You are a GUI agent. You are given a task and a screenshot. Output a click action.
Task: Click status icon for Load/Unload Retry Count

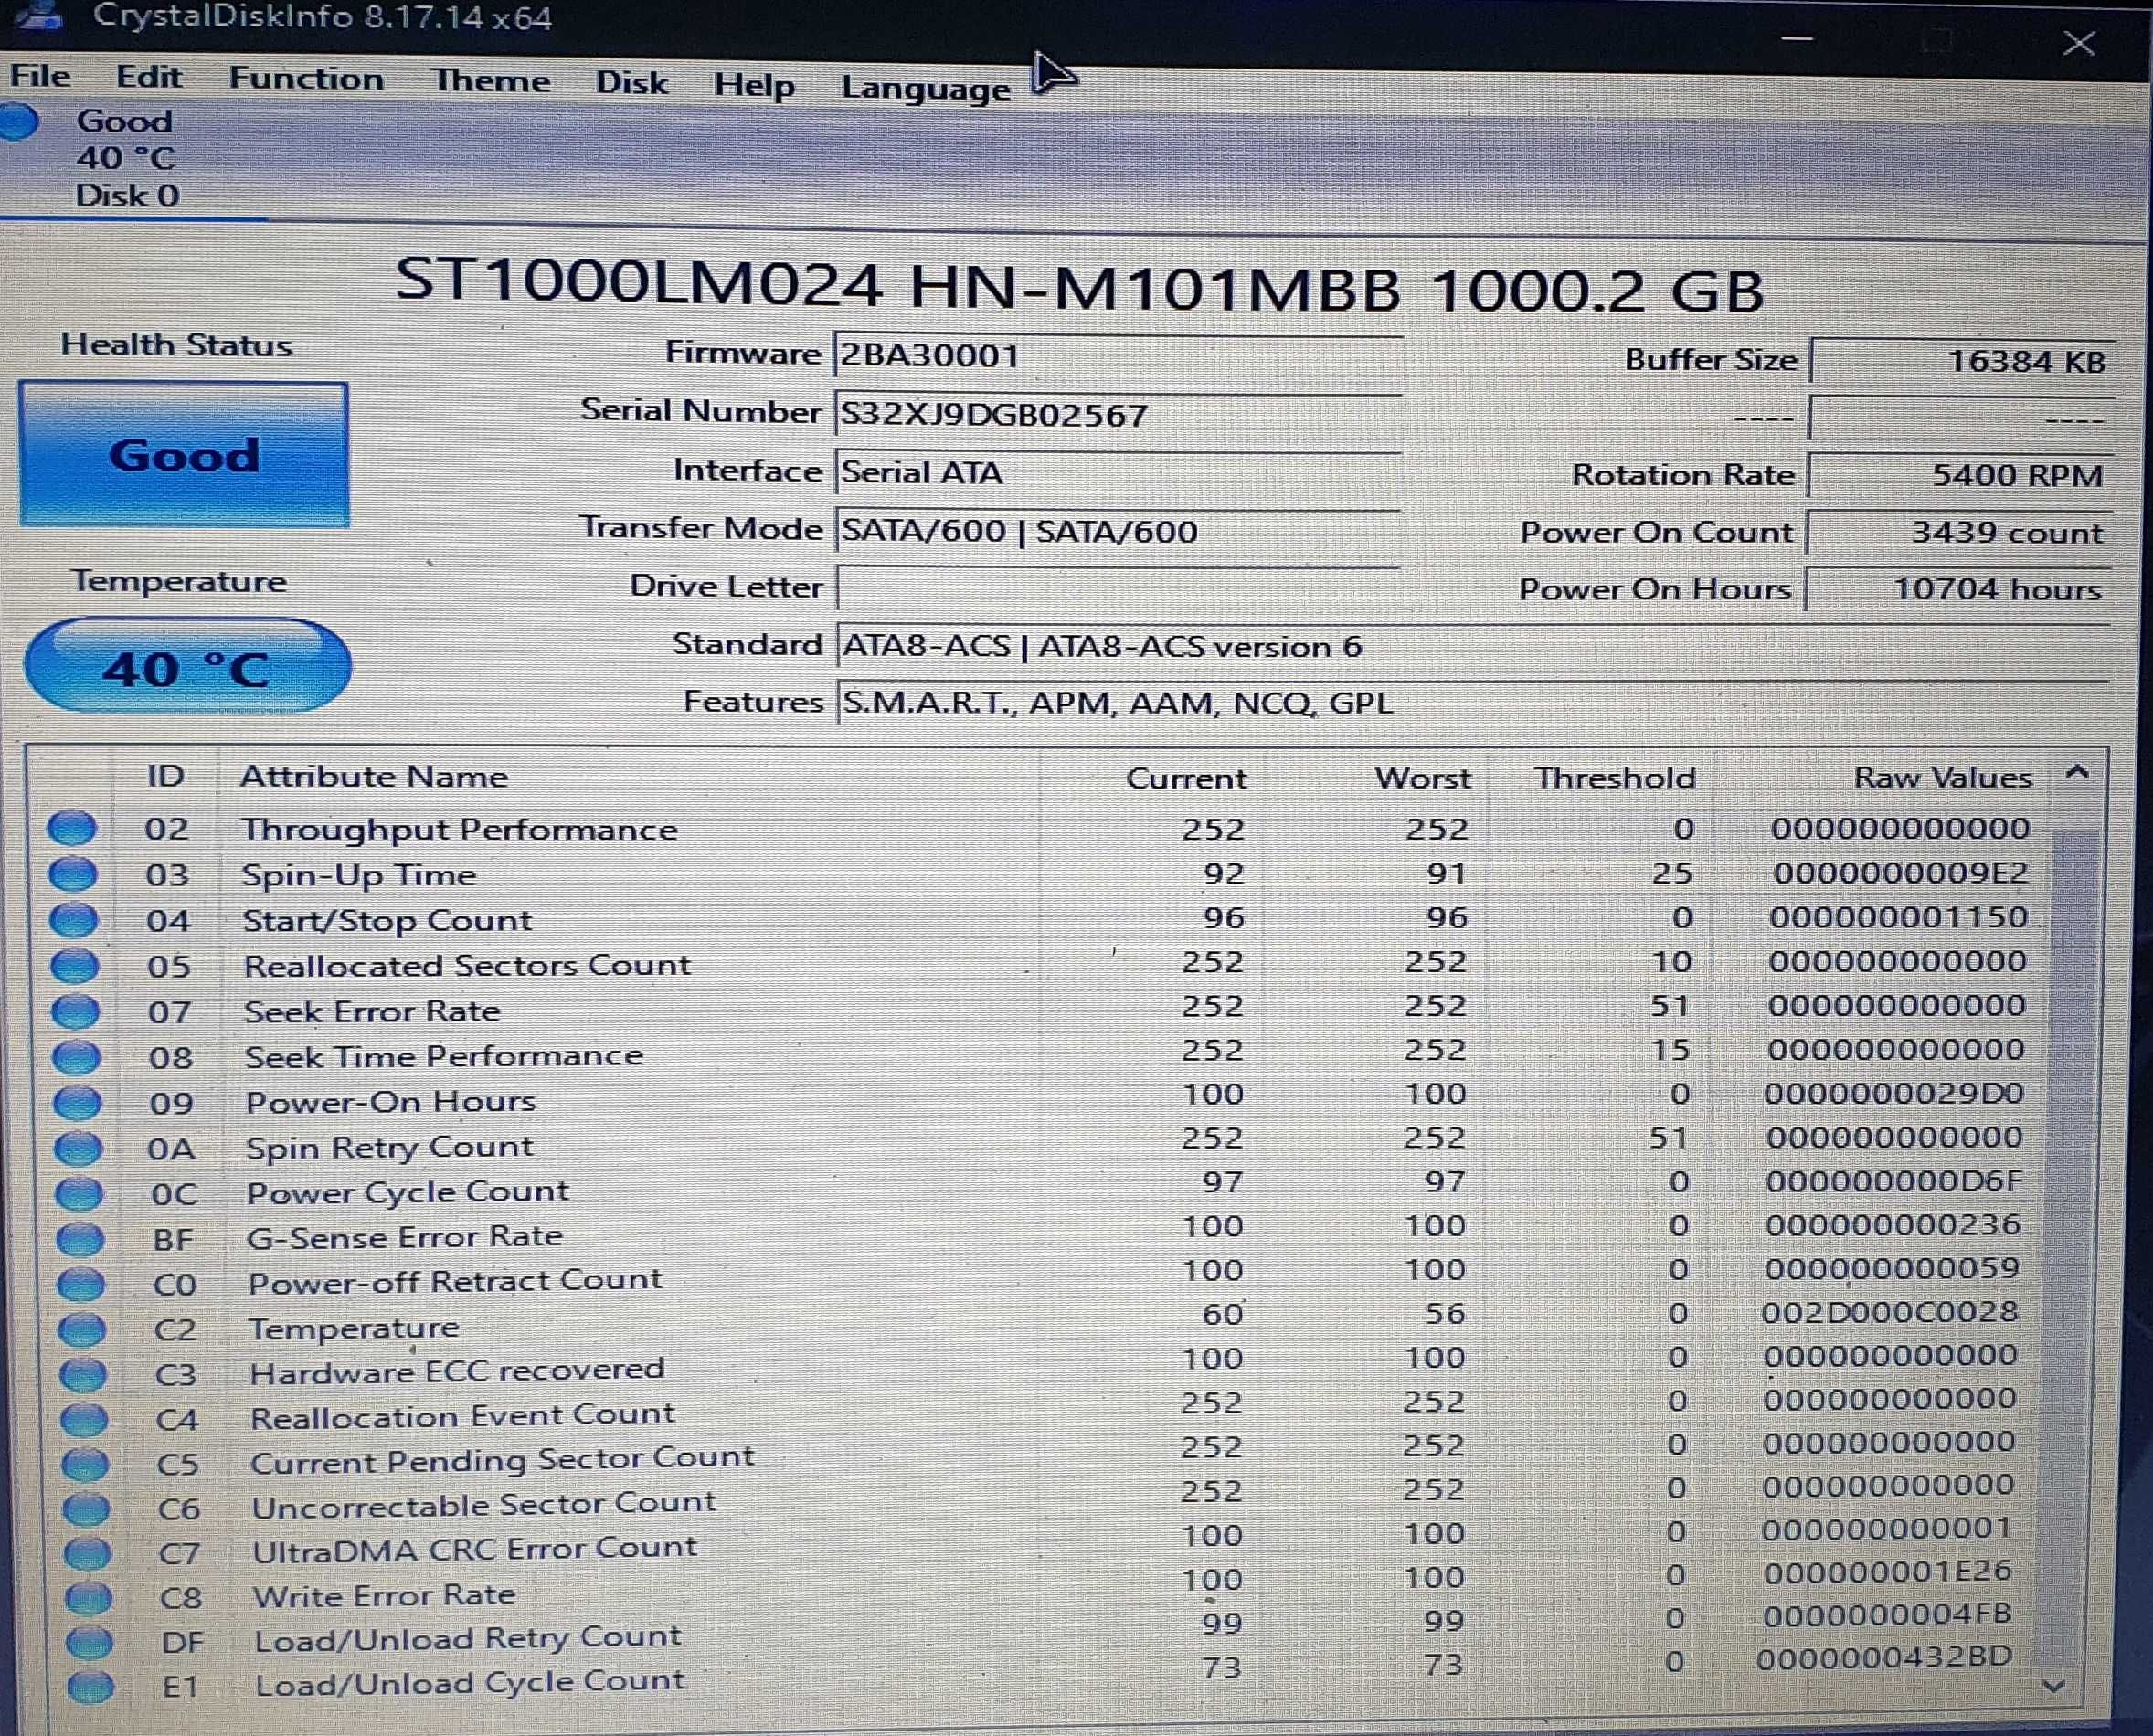click(x=90, y=1642)
